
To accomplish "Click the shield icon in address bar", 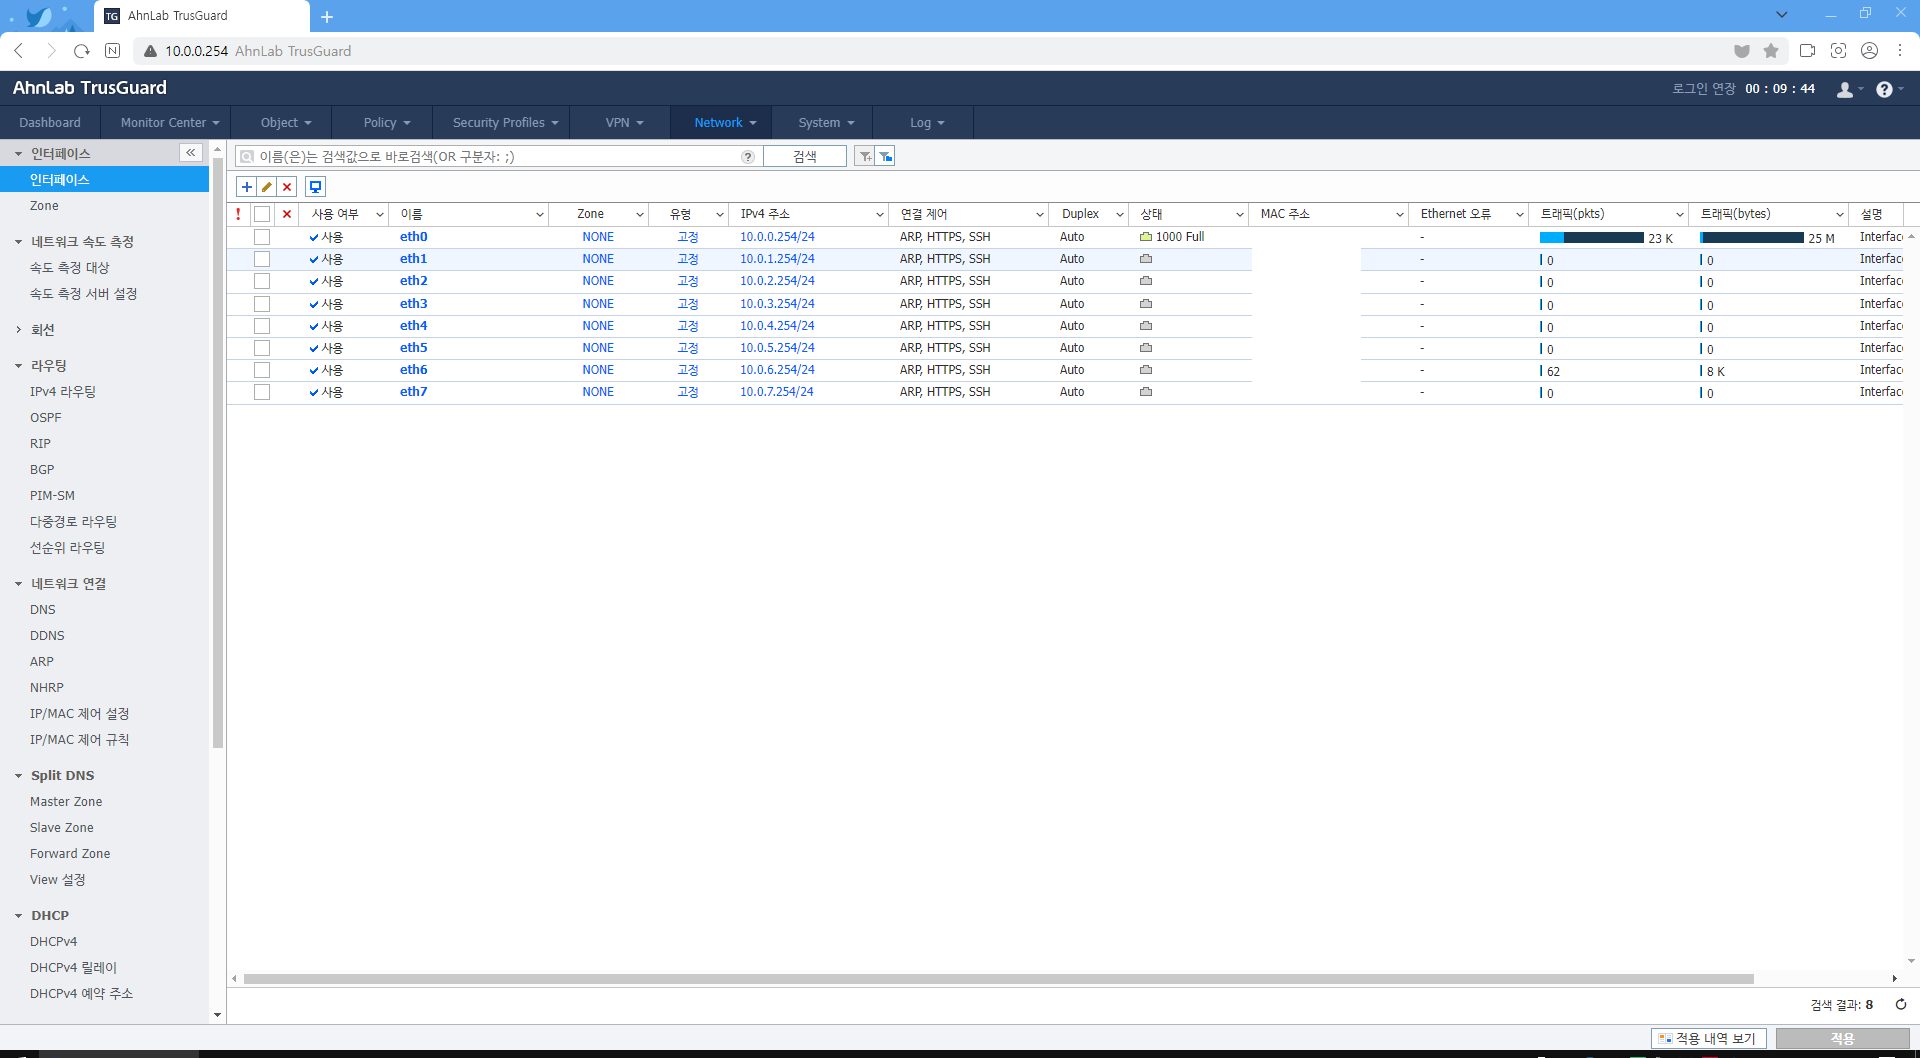I will click(1742, 51).
